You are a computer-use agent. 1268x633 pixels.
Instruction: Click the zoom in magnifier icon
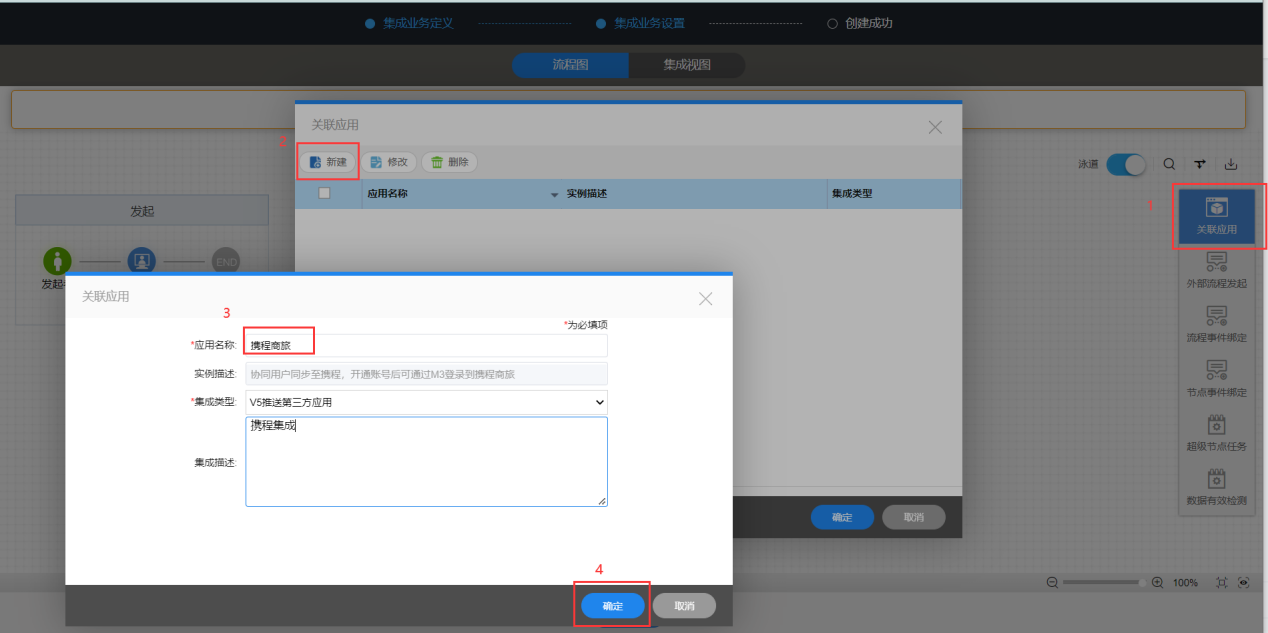click(1157, 582)
